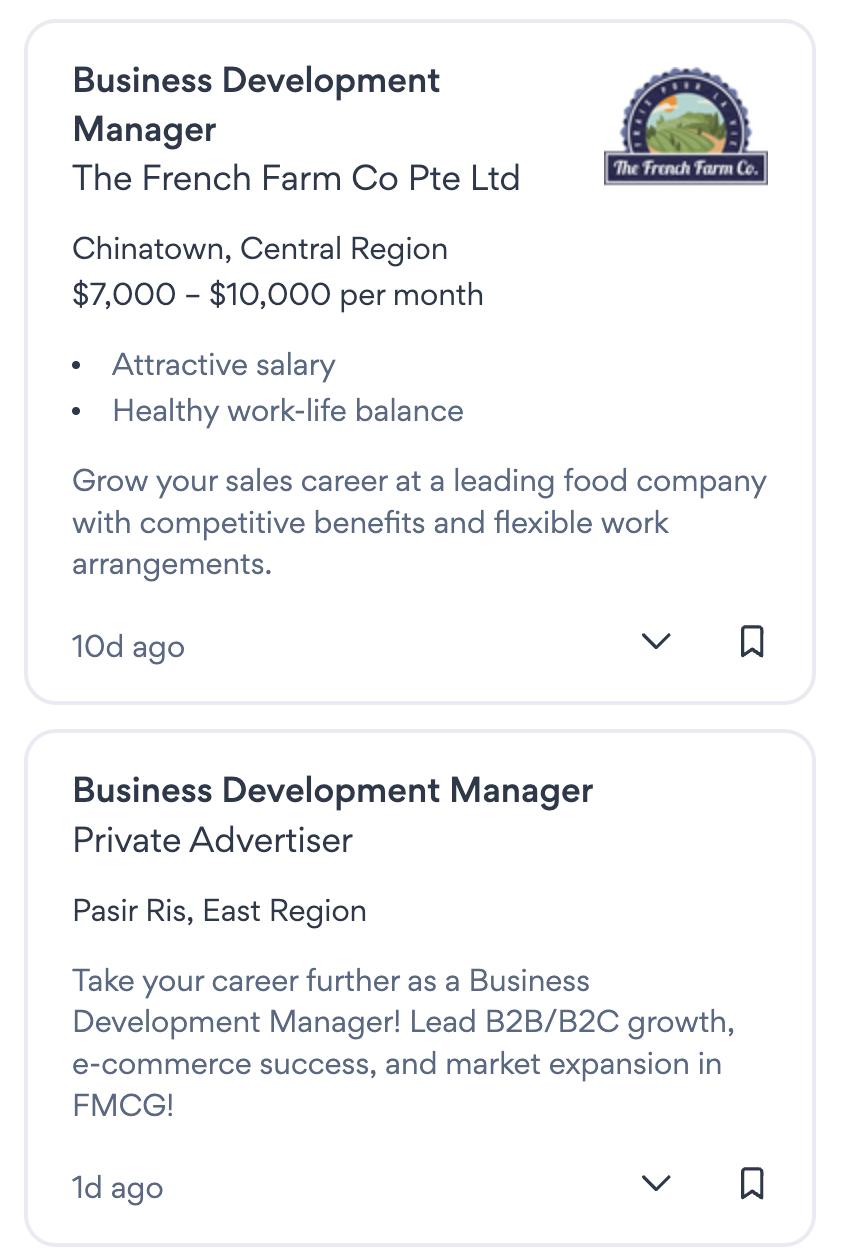Bookmark the Private Advertiser job listing
850x1254 pixels.
point(752,1184)
